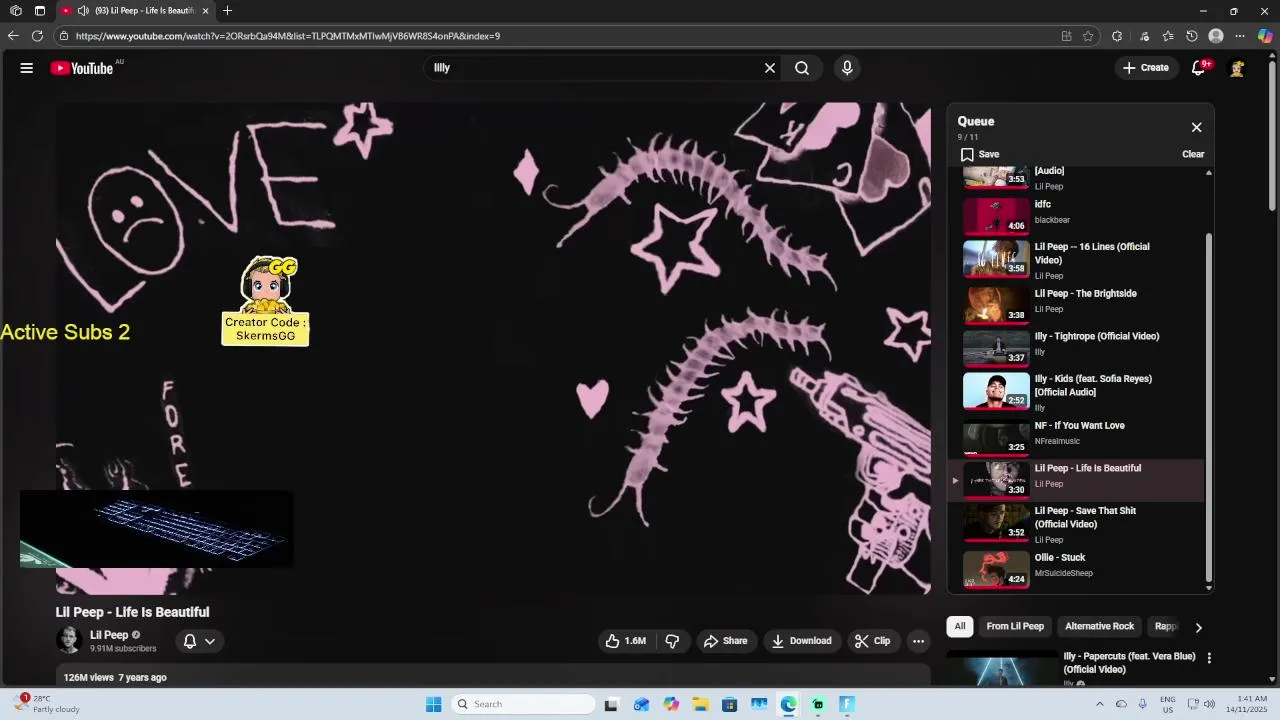Dislike the video

(x=672, y=641)
